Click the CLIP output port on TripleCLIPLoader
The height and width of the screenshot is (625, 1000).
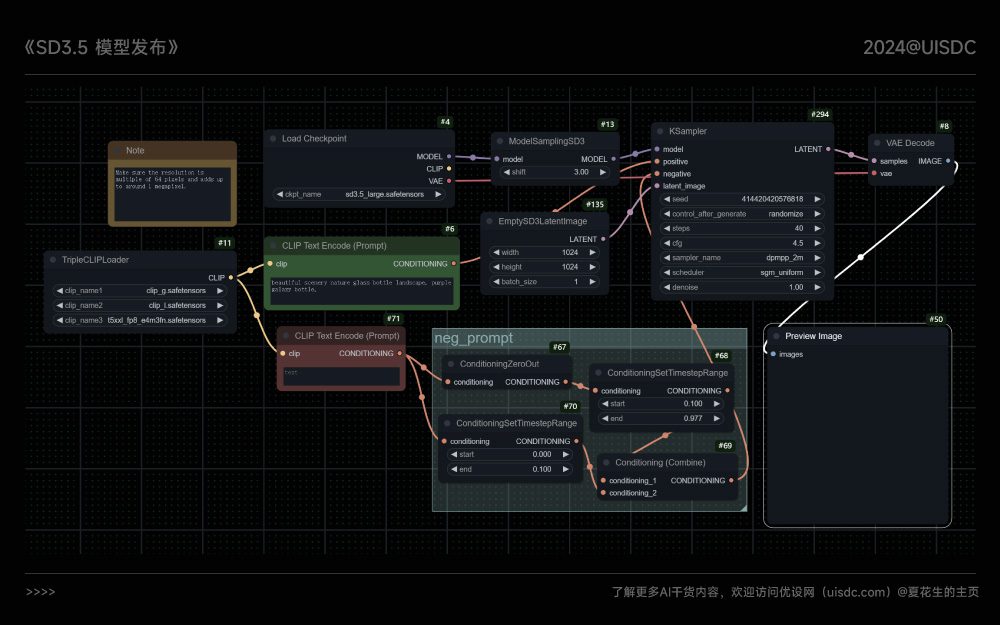click(x=231, y=277)
